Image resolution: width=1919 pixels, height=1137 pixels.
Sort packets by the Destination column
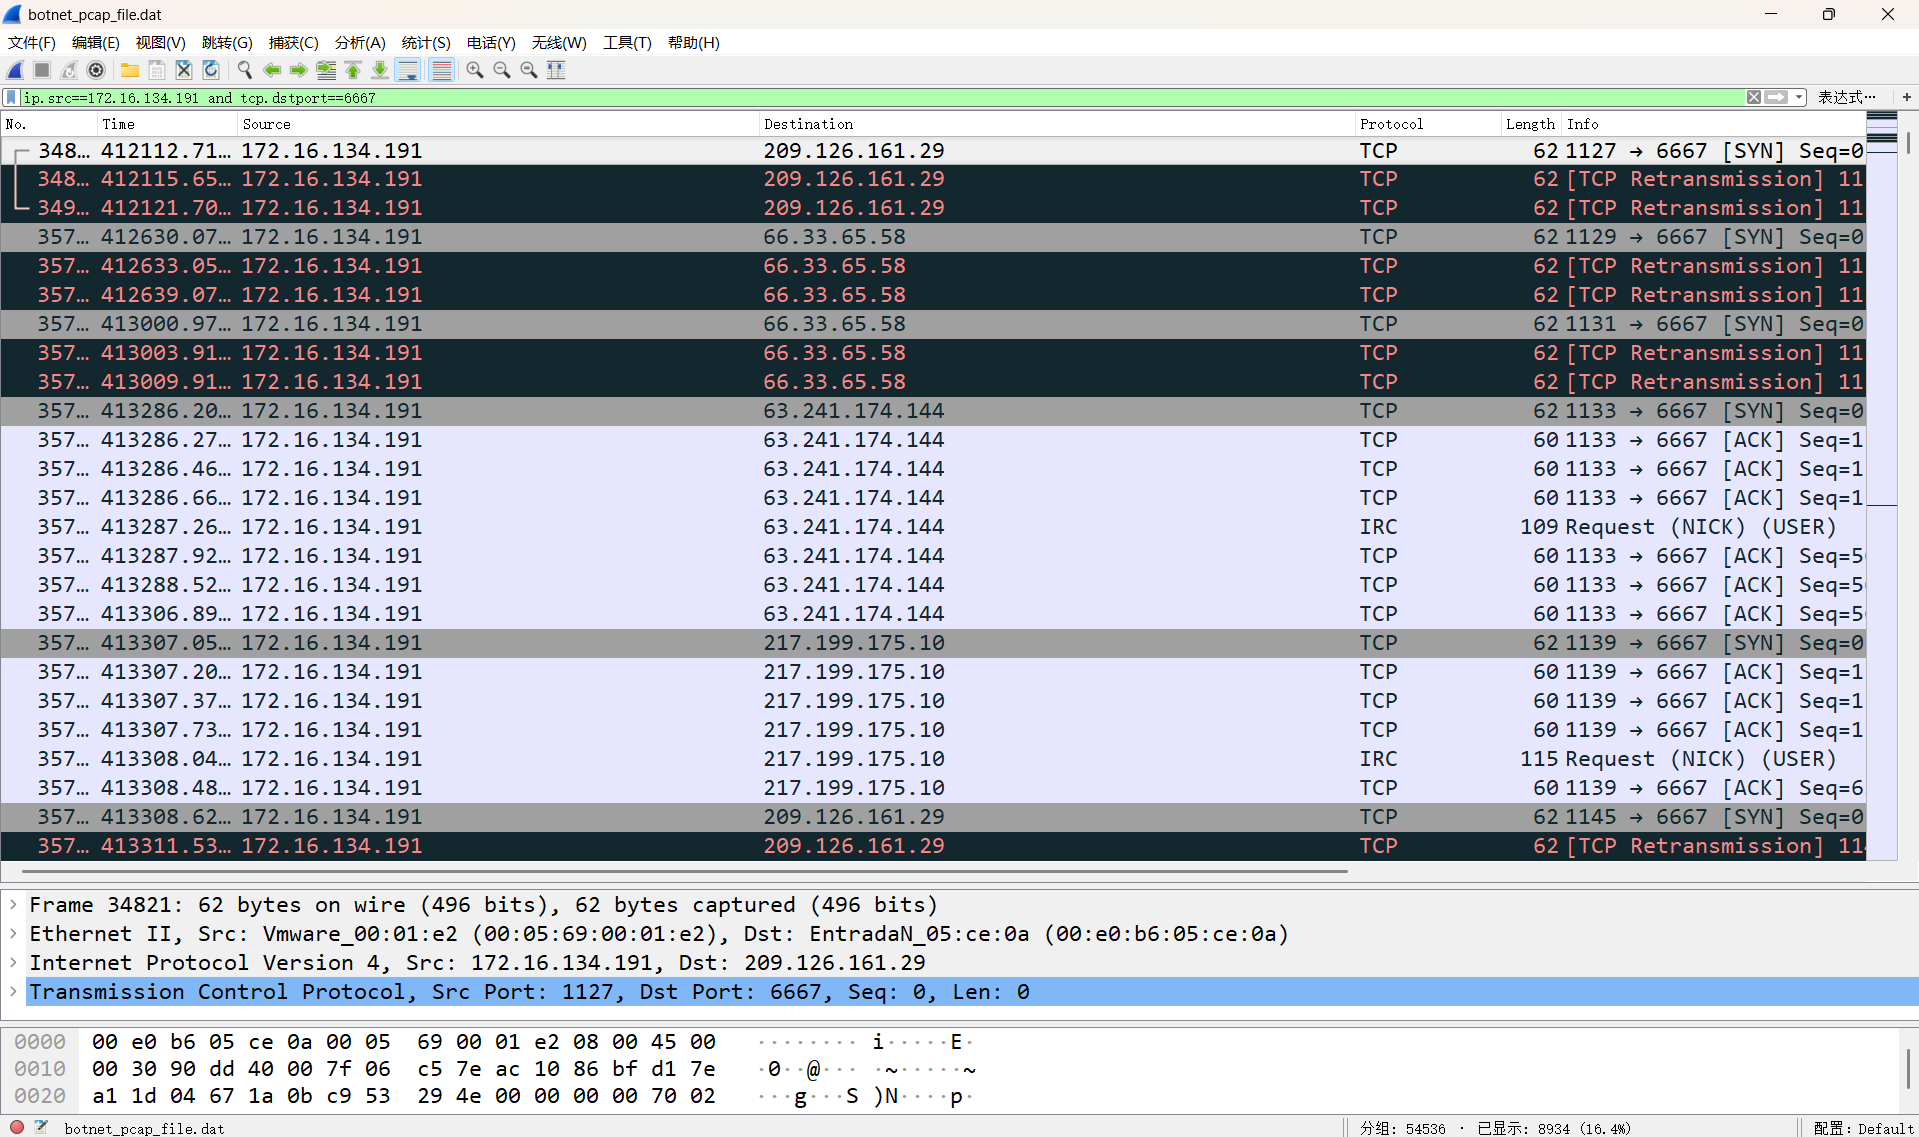pyautogui.click(x=1057, y=124)
